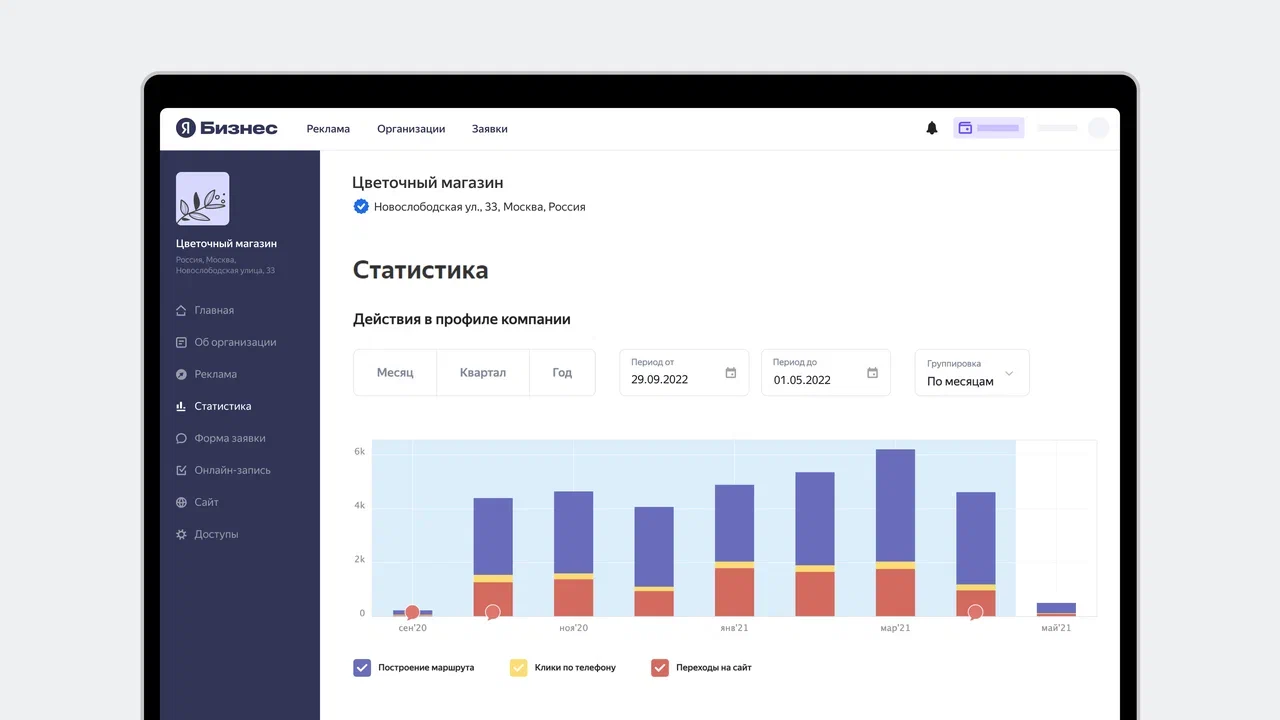Click the Онлайн-запись sidebar icon

coord(181,470)
